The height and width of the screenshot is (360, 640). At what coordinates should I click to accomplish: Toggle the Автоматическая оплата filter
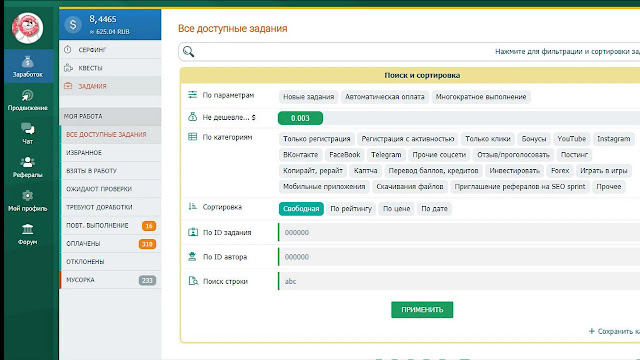click(x=385, y=97)
